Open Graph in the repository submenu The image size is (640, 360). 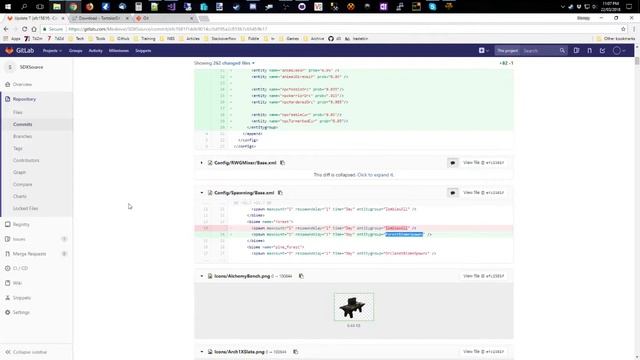coord(19,172)
